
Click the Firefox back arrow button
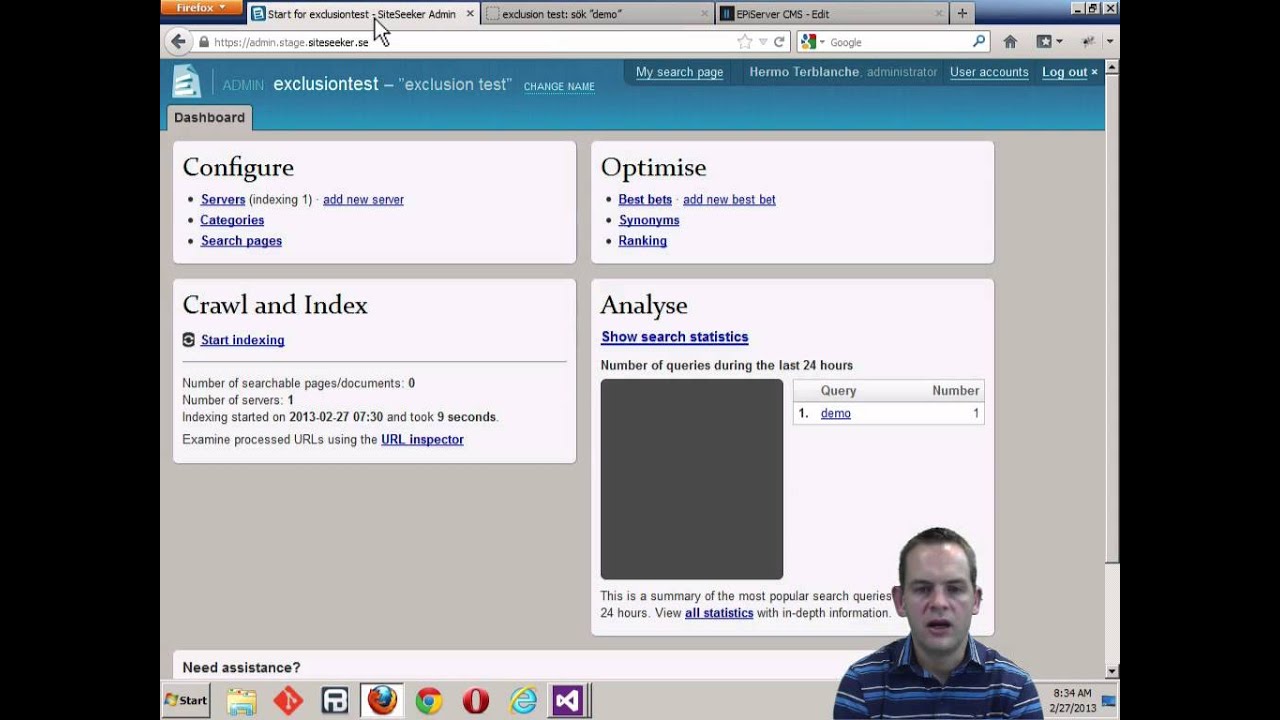click(x=178, y=42)
